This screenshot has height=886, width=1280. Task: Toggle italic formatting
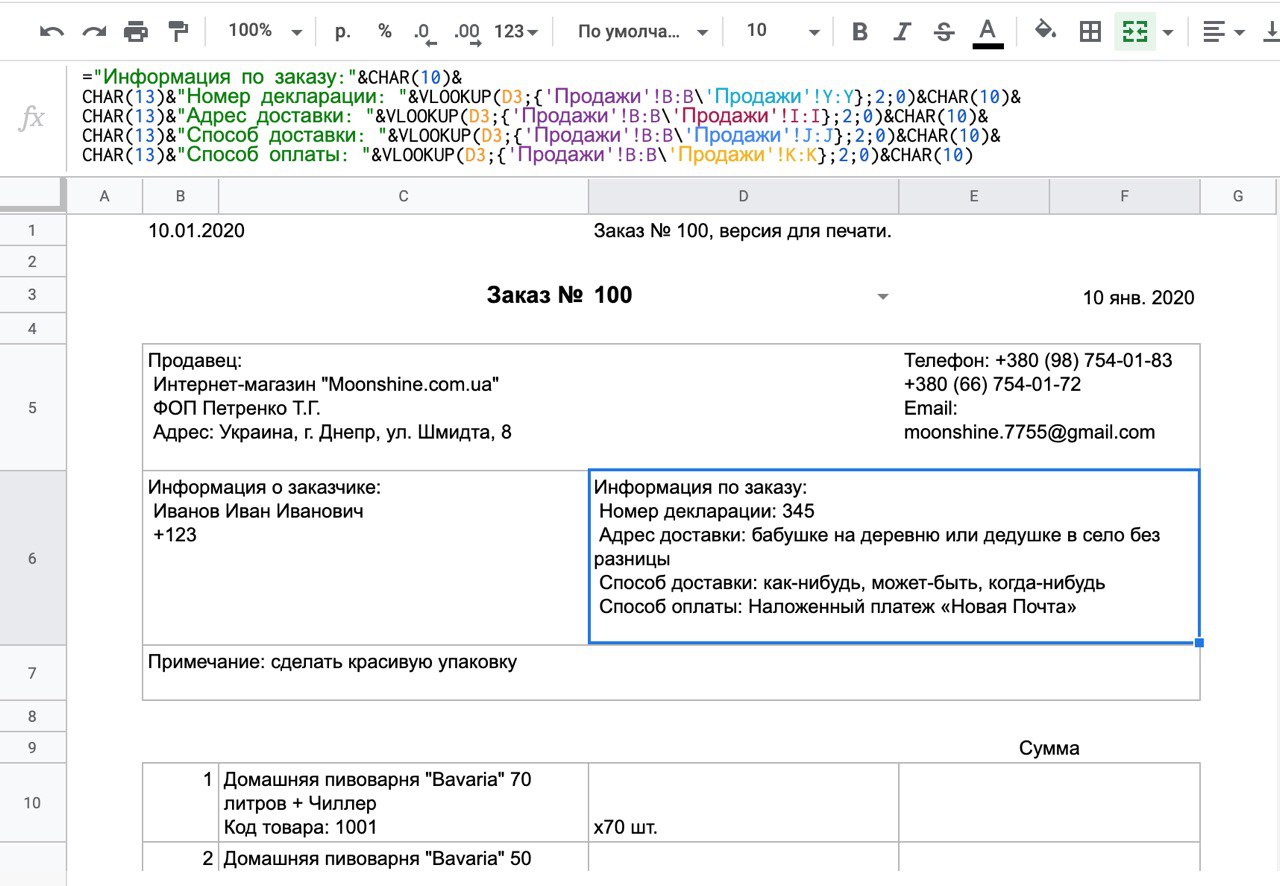pos(901,32)
